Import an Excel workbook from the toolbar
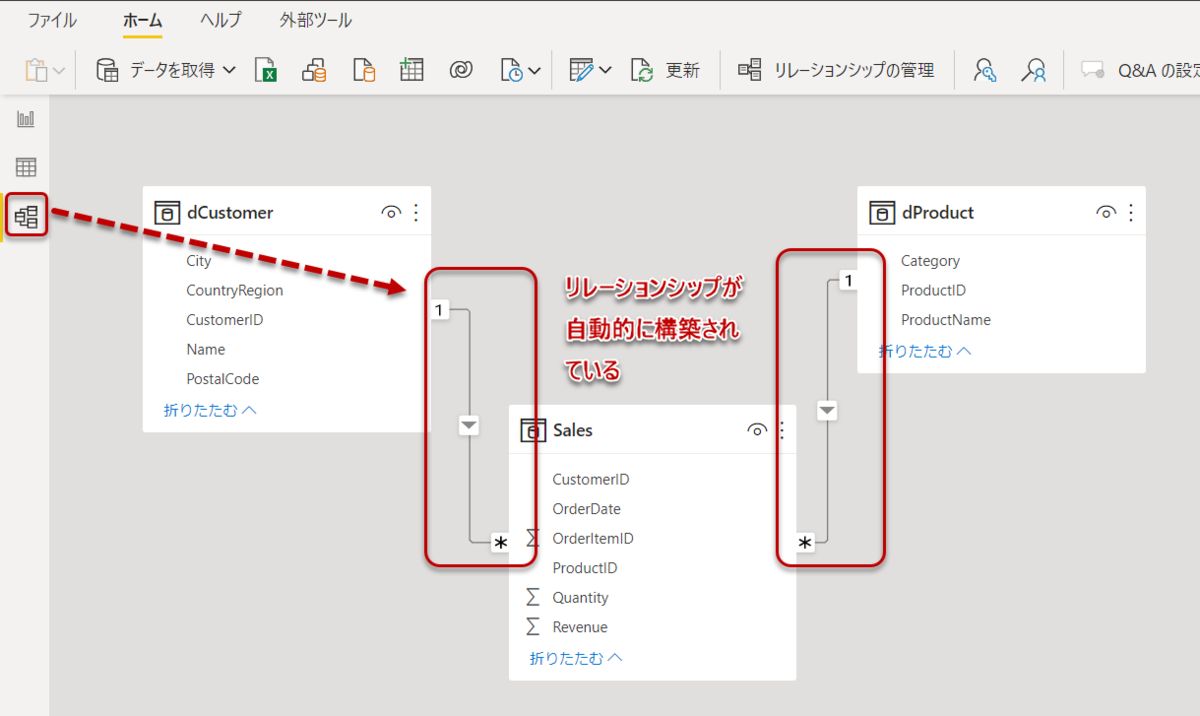Screen dimensions: 1200x716 (266, 70)
